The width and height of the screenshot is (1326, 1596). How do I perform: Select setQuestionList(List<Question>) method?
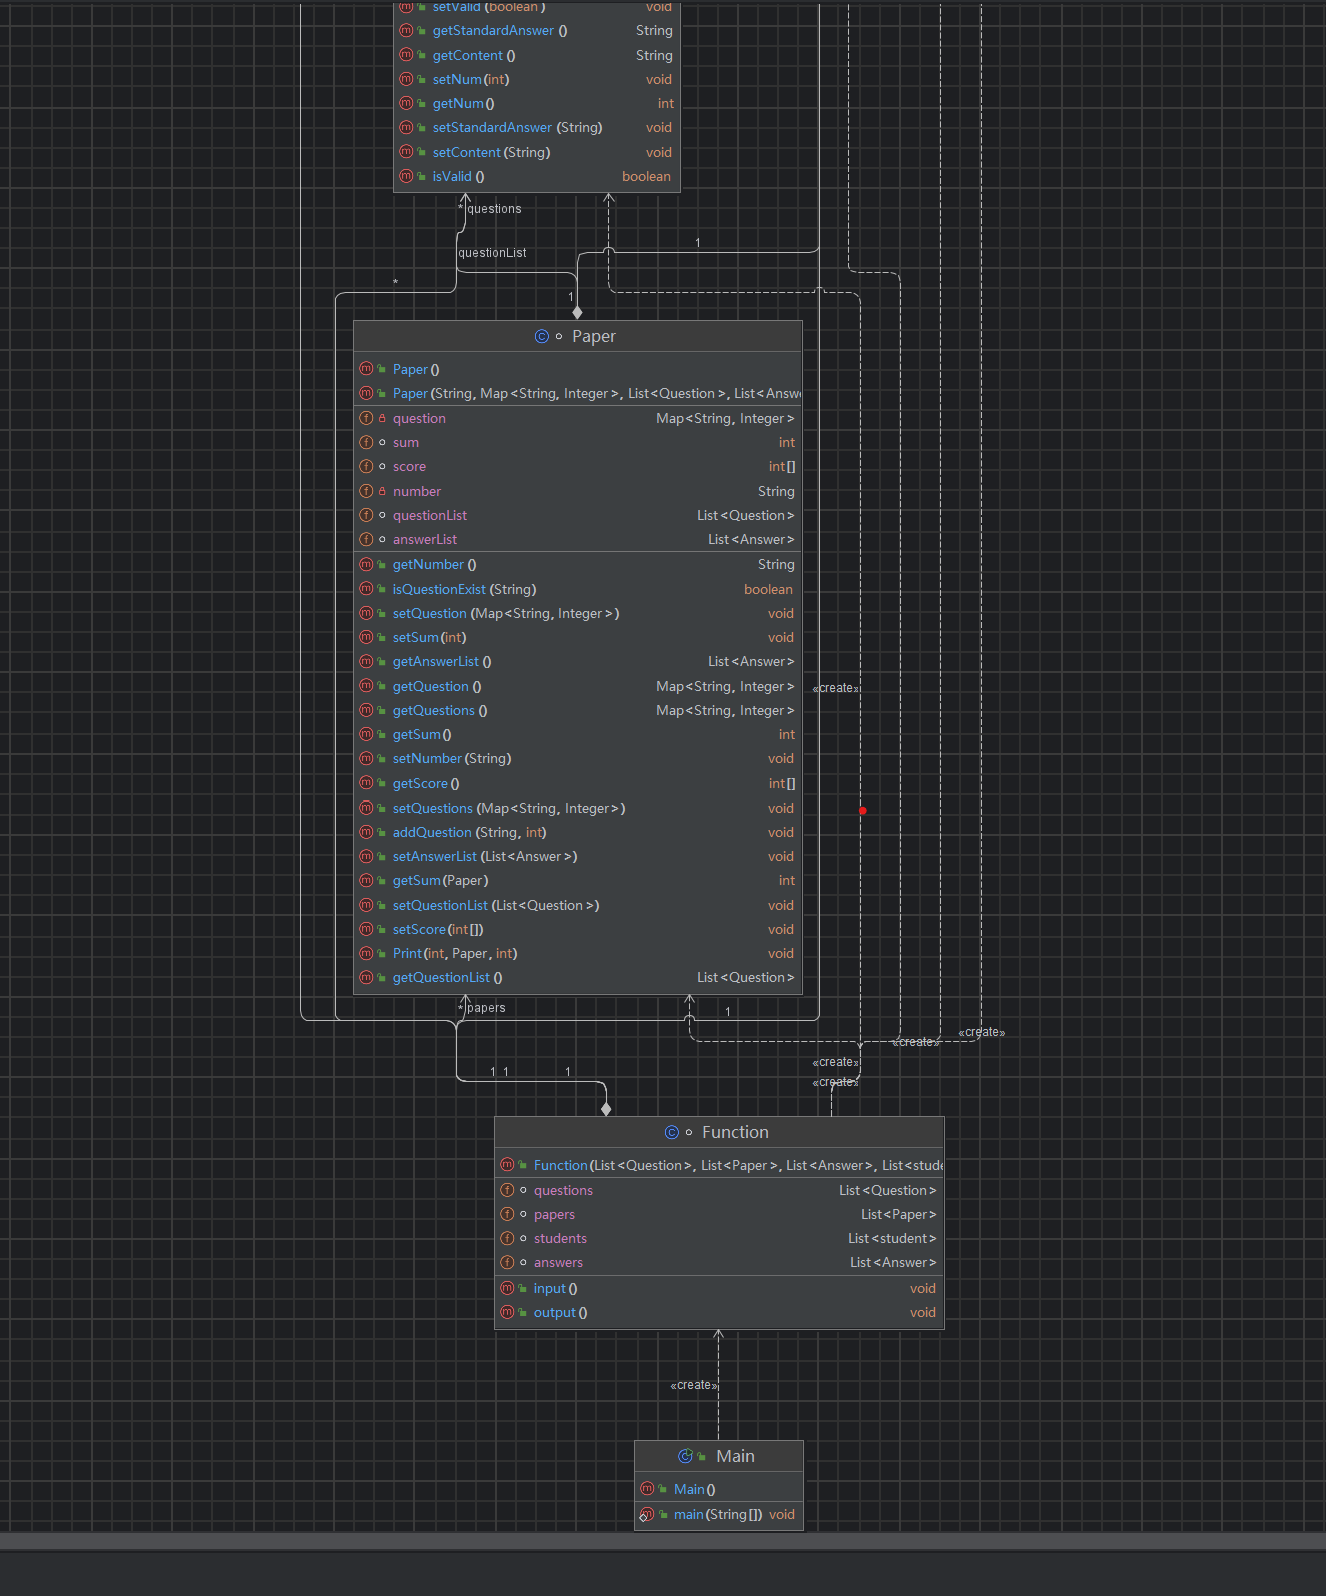tap(578, 905)
